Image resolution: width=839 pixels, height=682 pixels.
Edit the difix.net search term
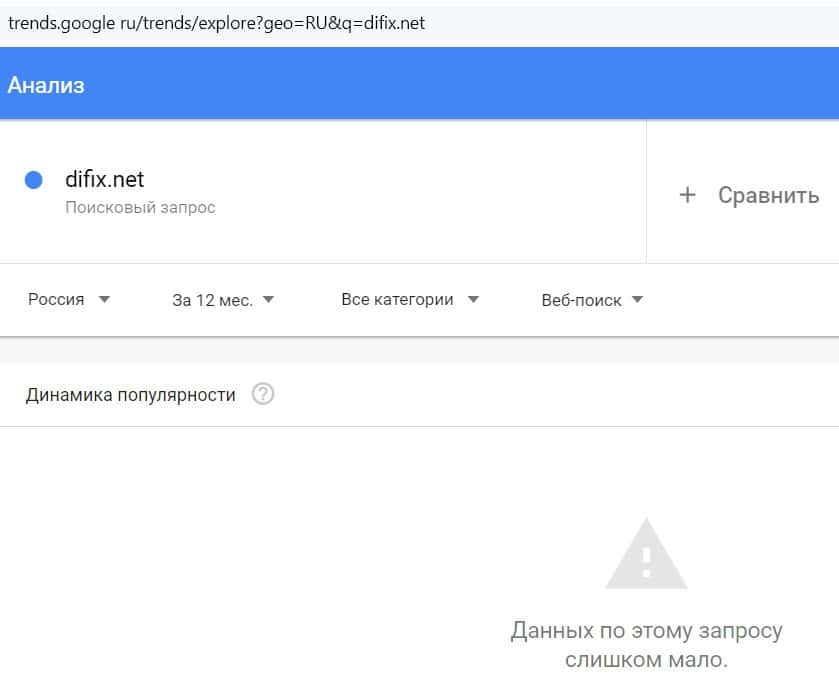tap(105, 179)
